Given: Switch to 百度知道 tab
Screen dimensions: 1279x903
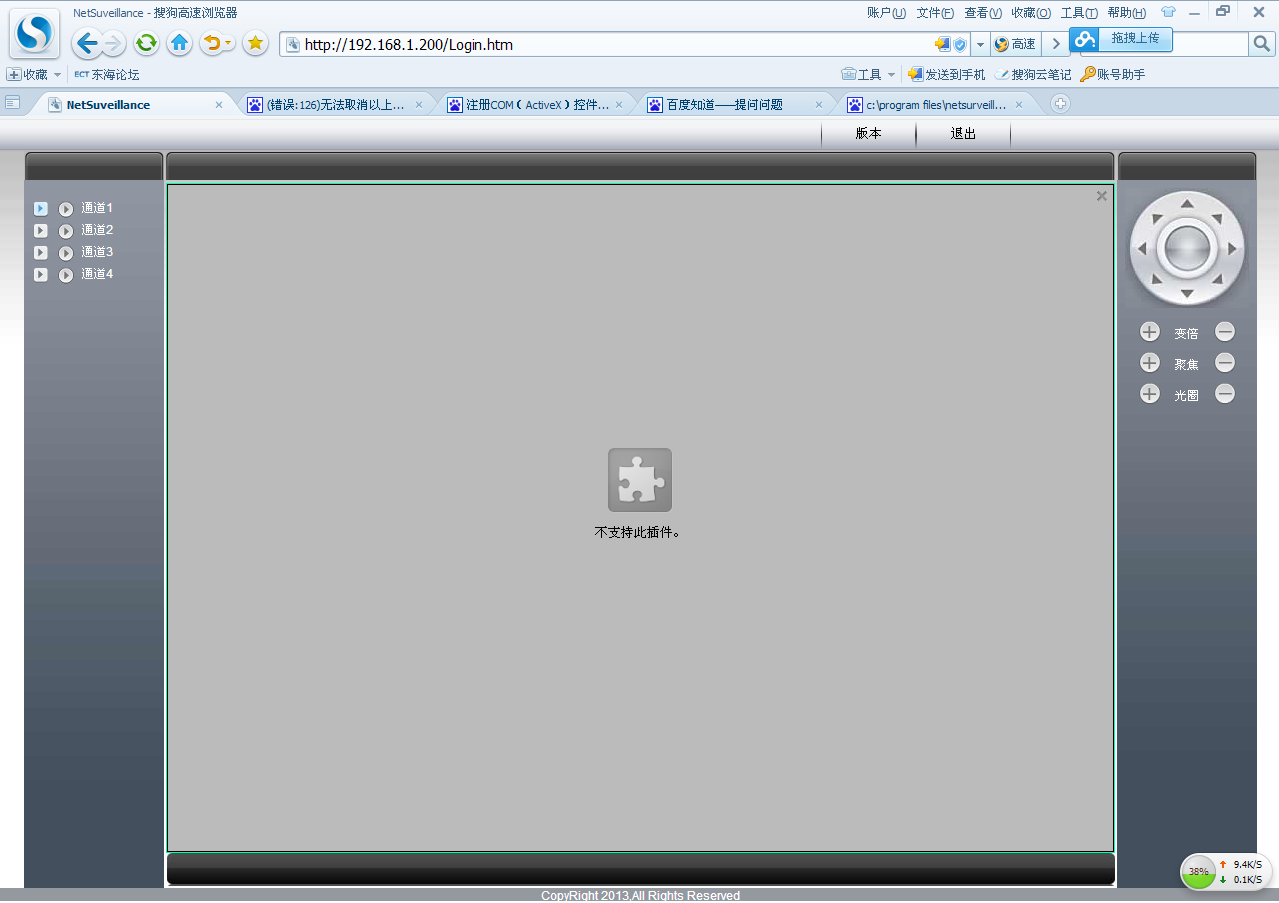Looking at the screenshot, I should click(x=725, y=105).
